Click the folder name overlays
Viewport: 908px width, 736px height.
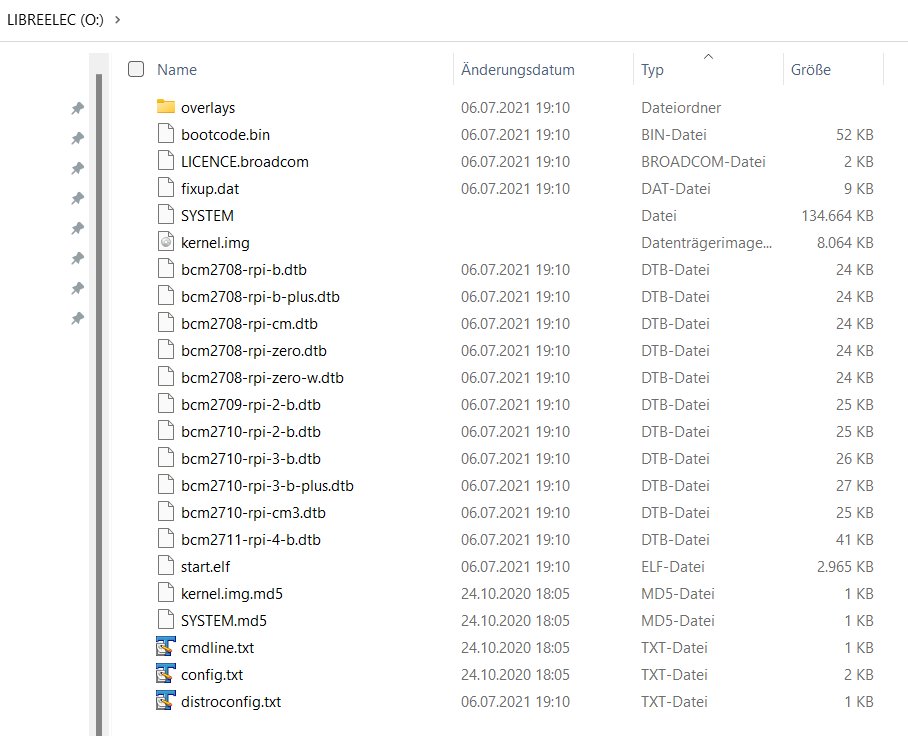[208, 108]
